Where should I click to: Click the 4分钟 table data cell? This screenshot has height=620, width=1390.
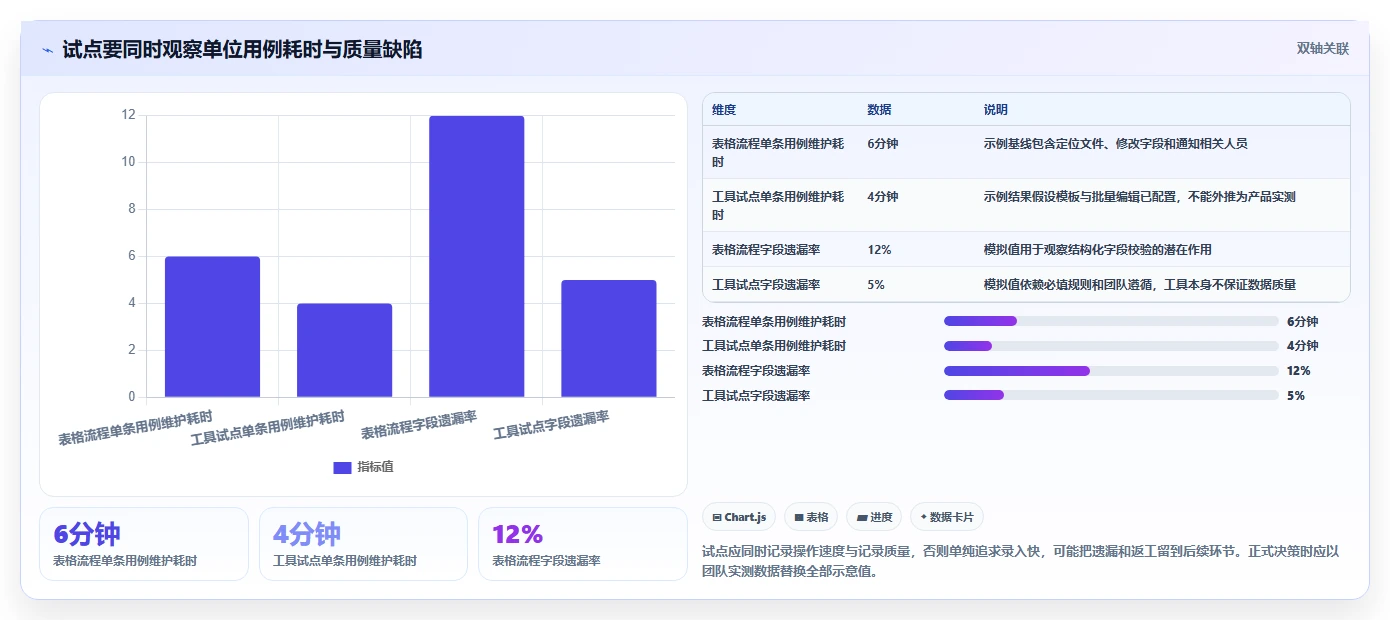tap(883, 197)
